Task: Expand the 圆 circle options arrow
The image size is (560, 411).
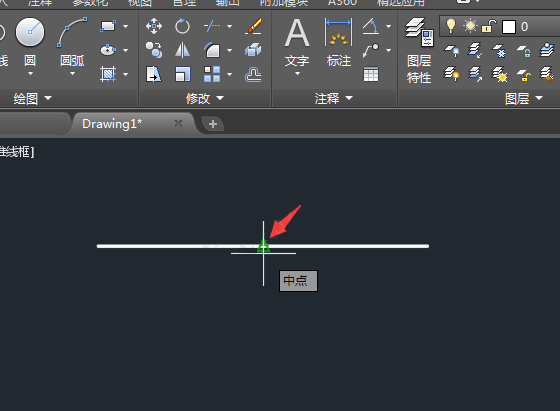Action: pos(30,74)
